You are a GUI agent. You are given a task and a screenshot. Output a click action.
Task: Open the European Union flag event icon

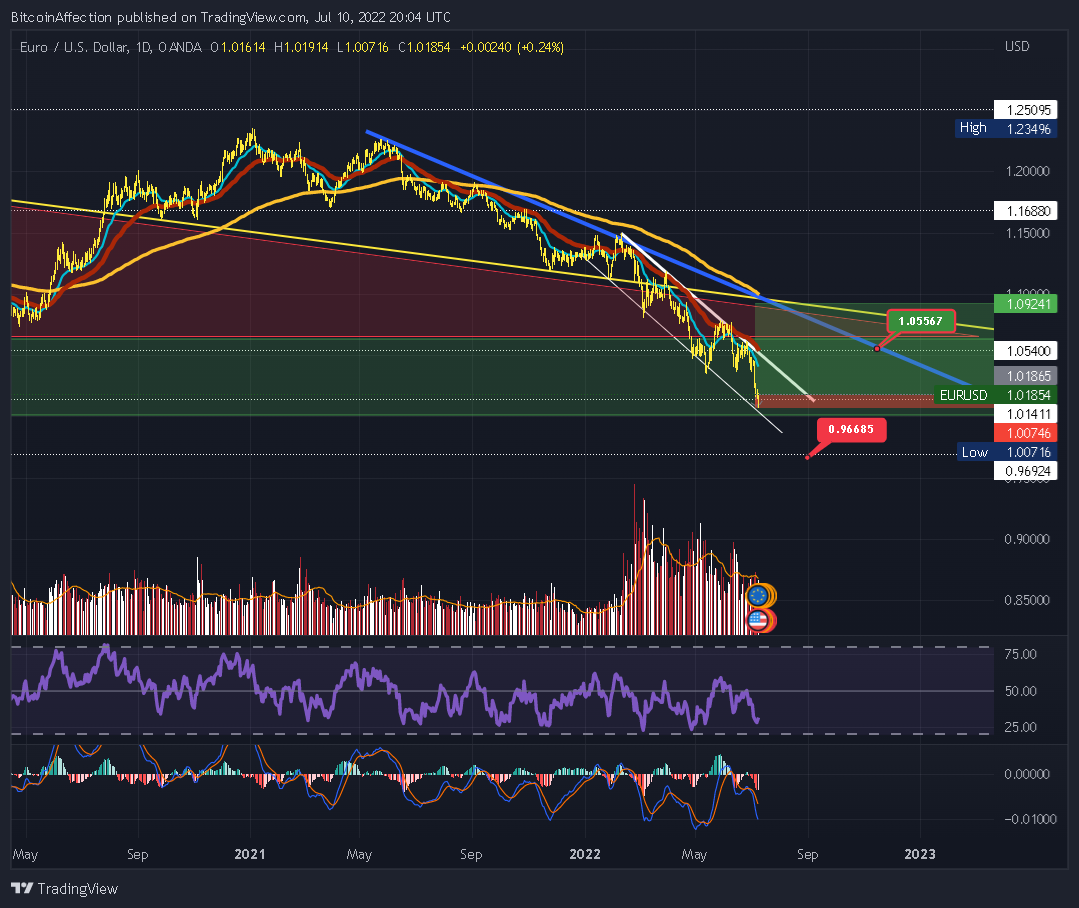[758, 596]
